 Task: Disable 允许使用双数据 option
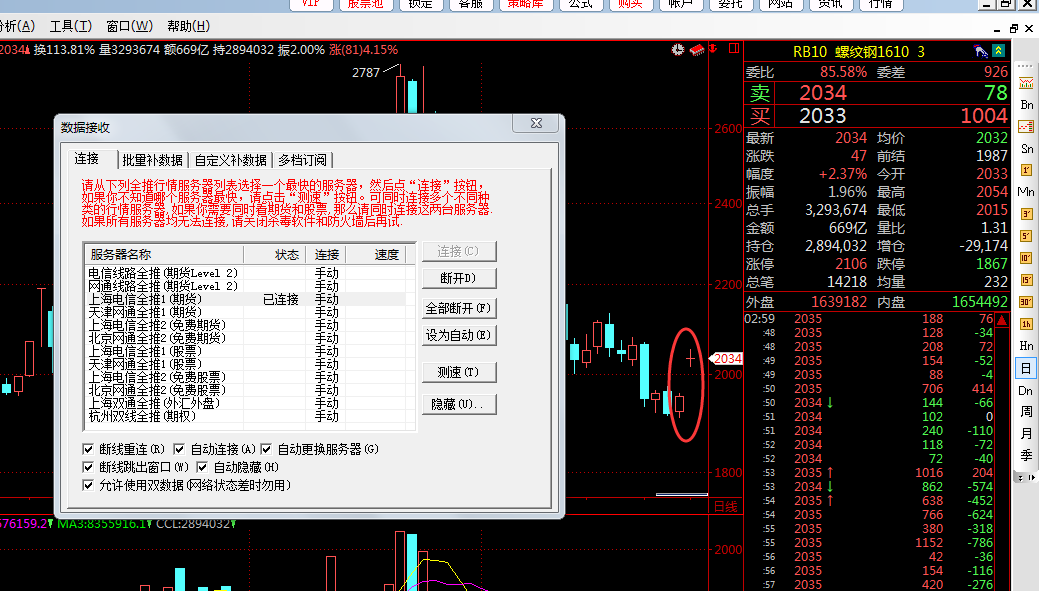90,485
